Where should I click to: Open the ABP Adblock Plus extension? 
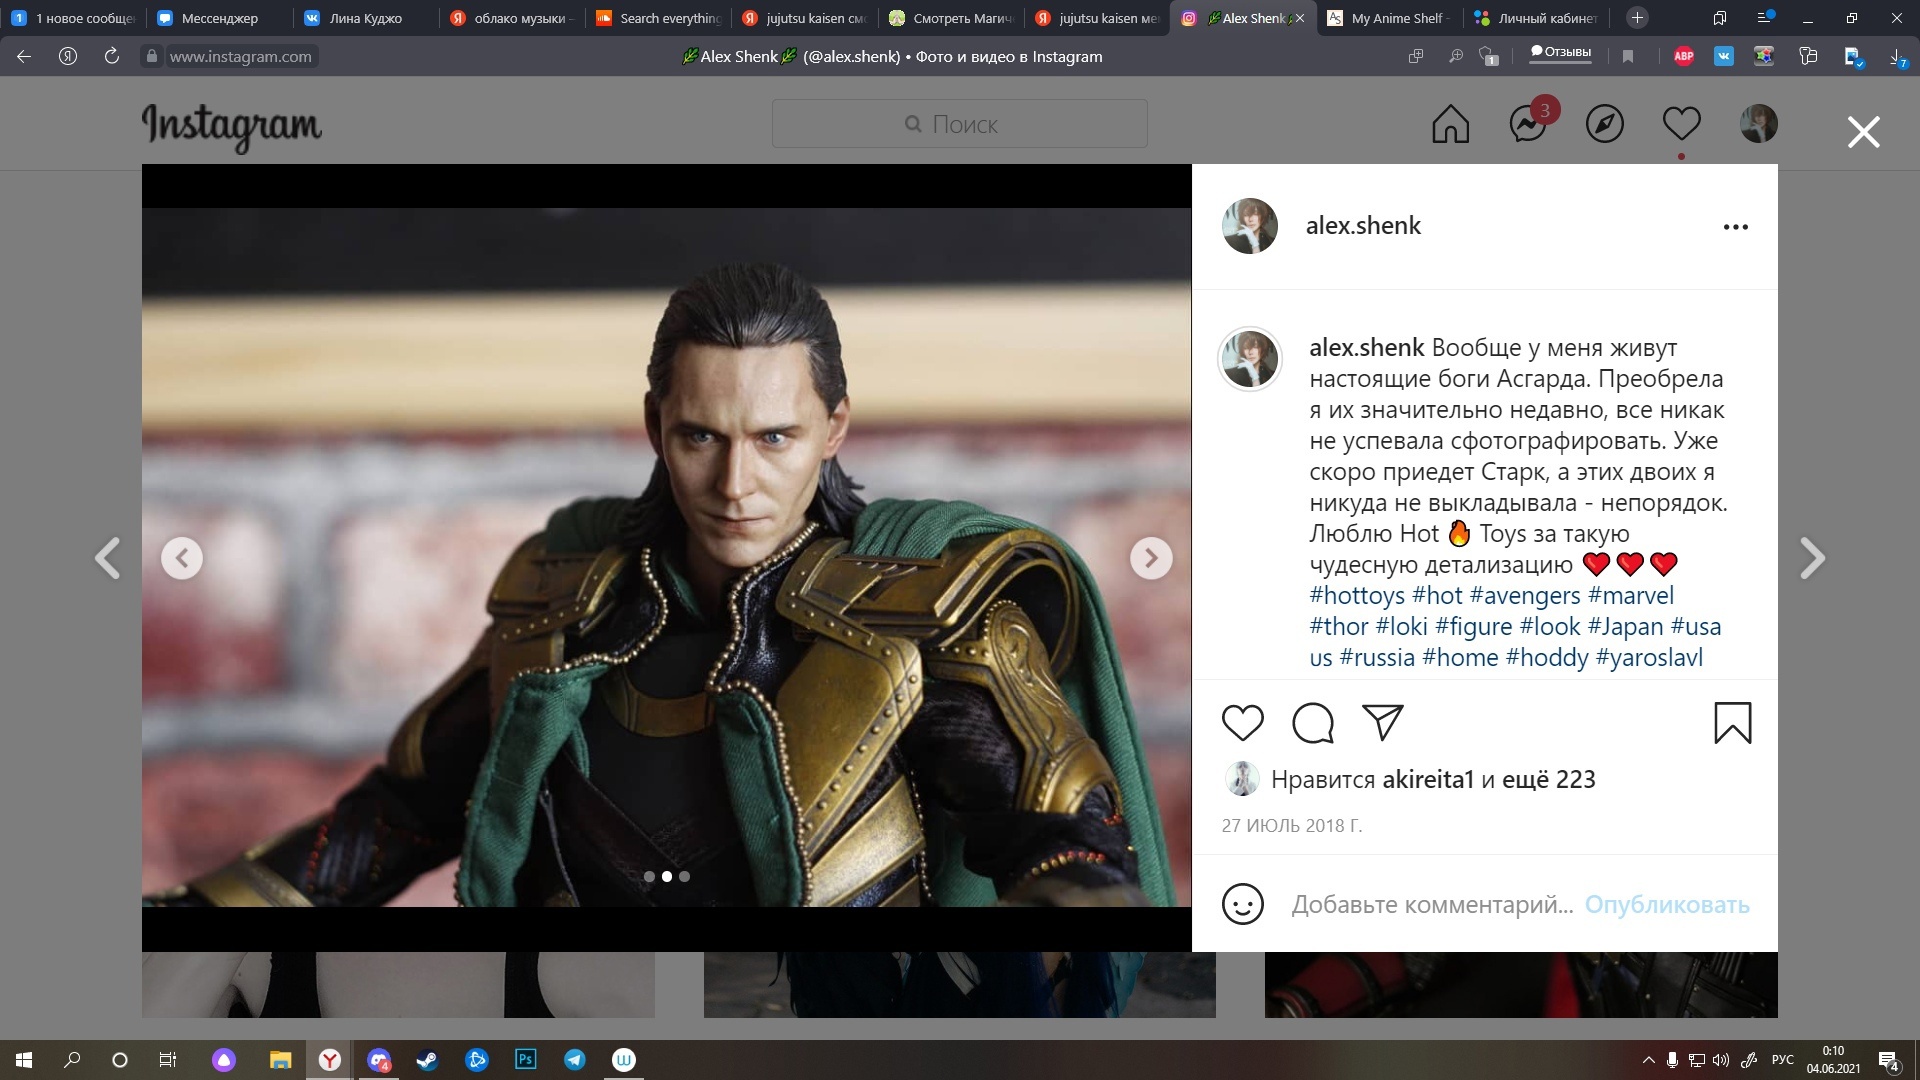(x=1684, y=57)
